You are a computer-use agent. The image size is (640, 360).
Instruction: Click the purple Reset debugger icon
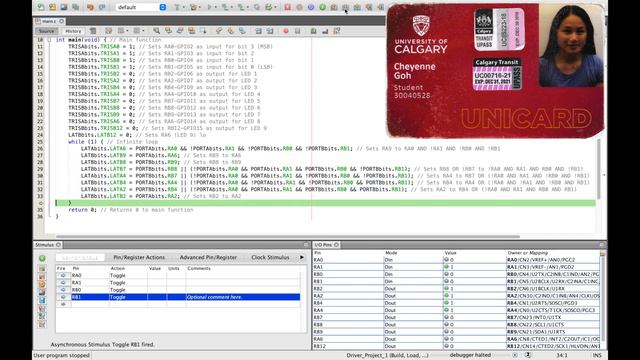click(311, 7)
